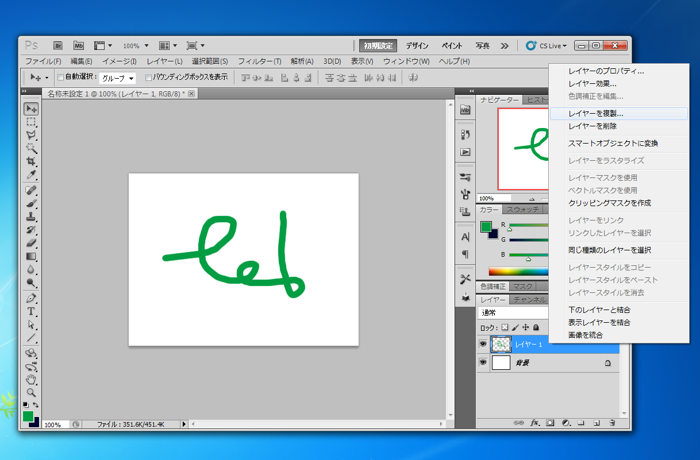Toggle lock all padlock icon

click(x=536, y=327)
